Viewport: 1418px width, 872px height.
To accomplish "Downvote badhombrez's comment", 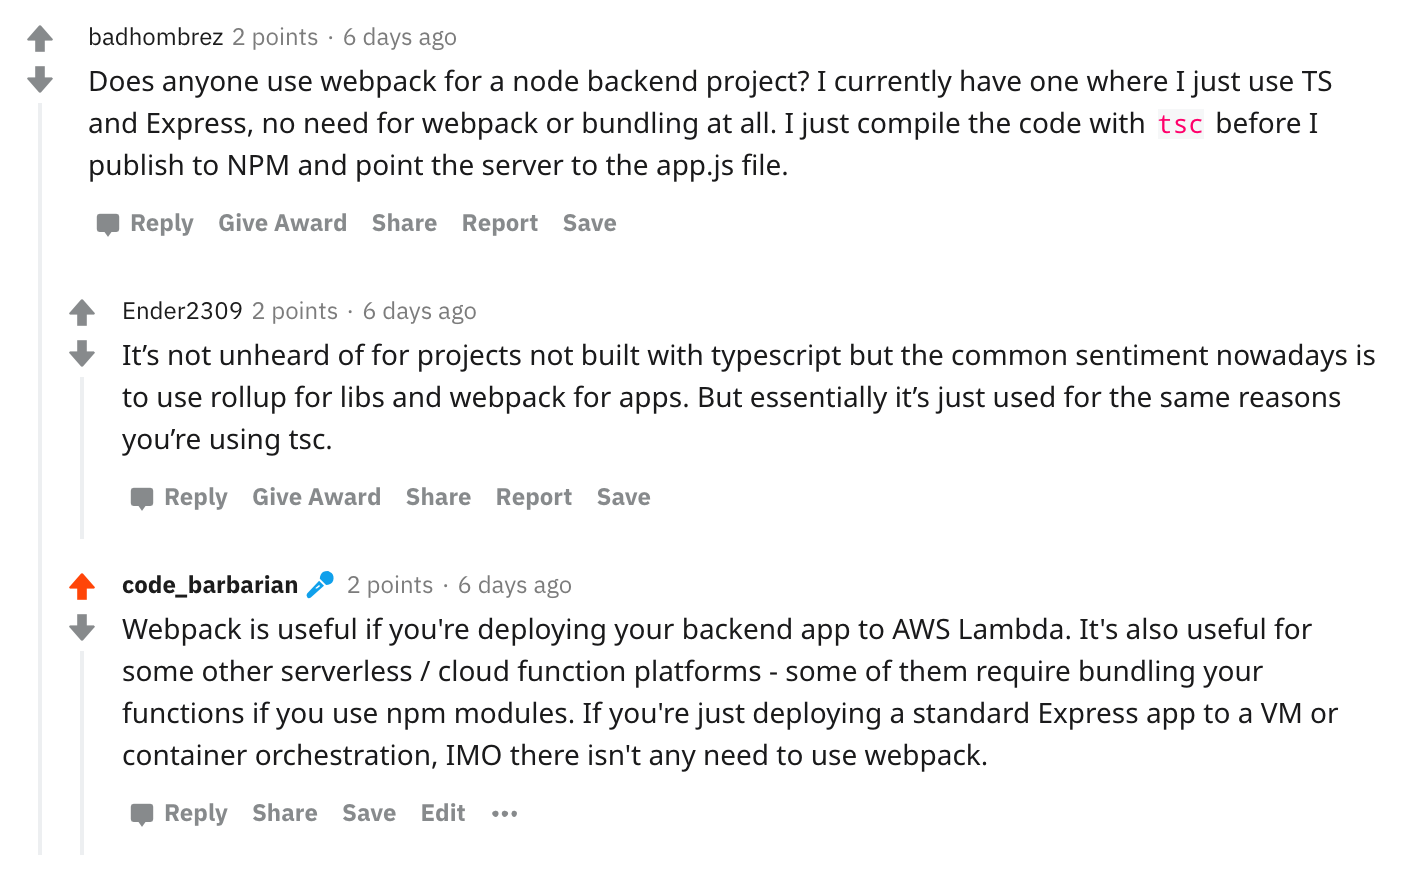I will (40, 79).
